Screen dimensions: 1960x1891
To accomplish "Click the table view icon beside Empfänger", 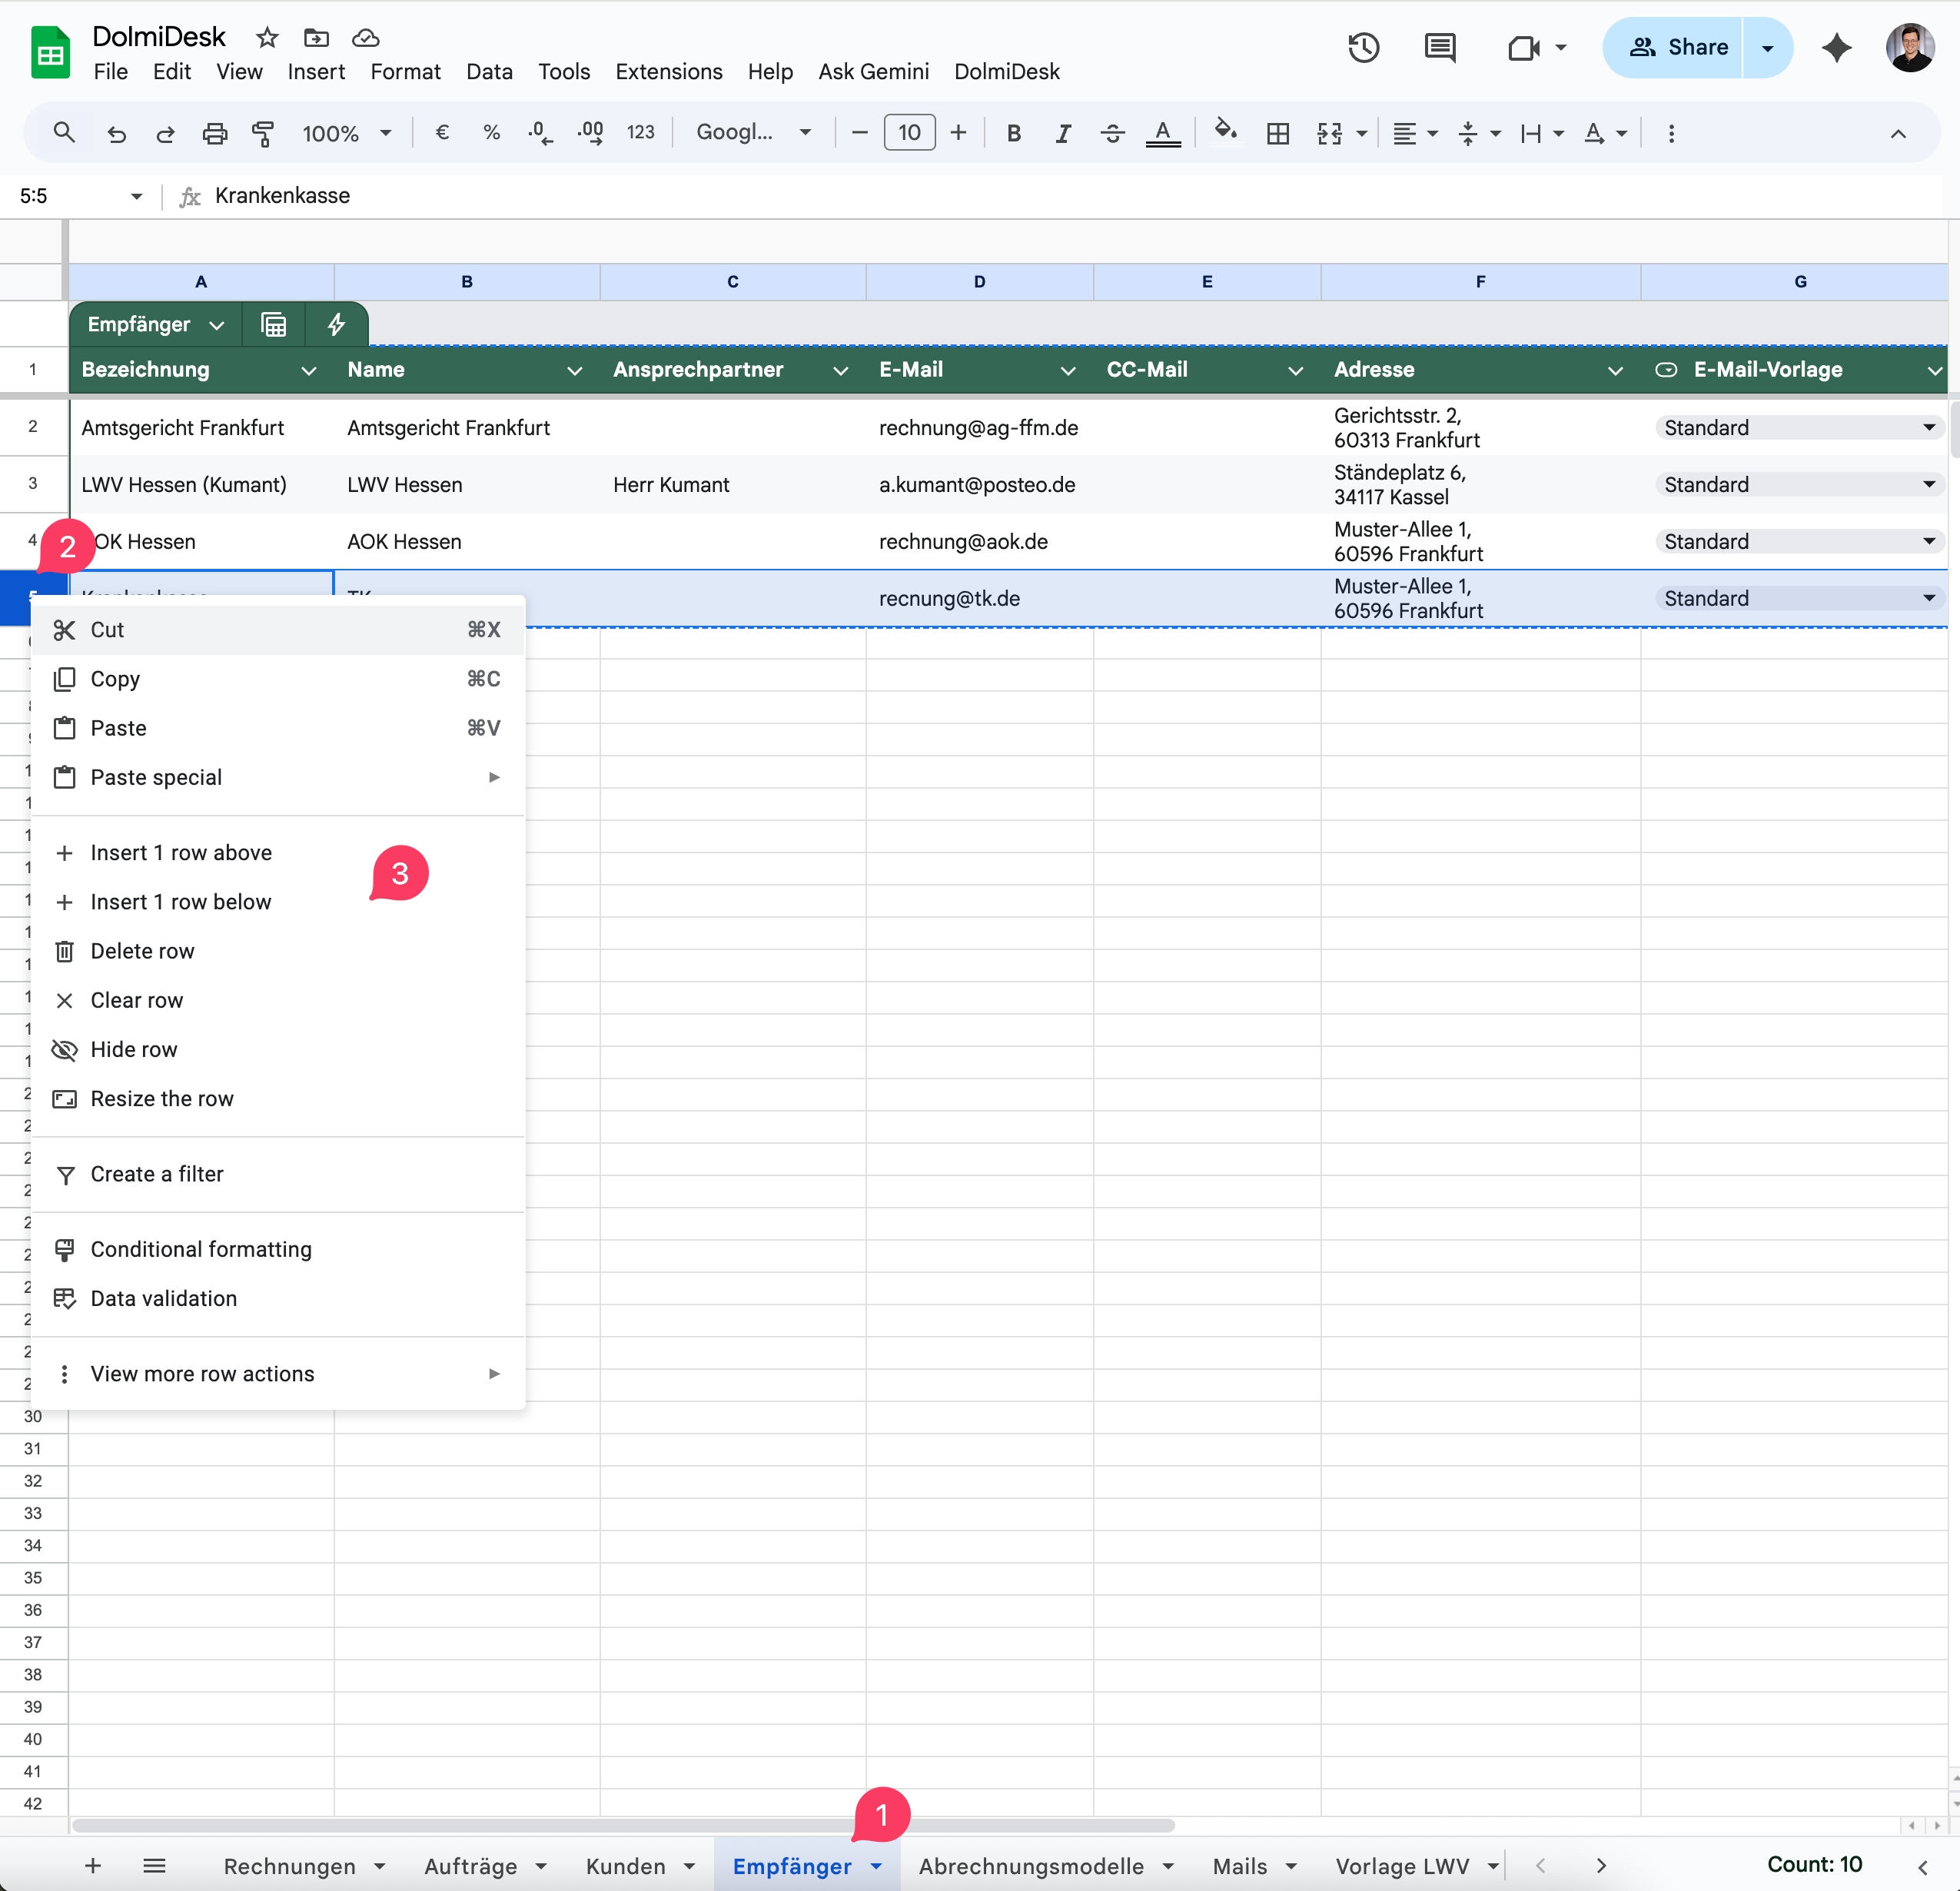I will [273, 324].
